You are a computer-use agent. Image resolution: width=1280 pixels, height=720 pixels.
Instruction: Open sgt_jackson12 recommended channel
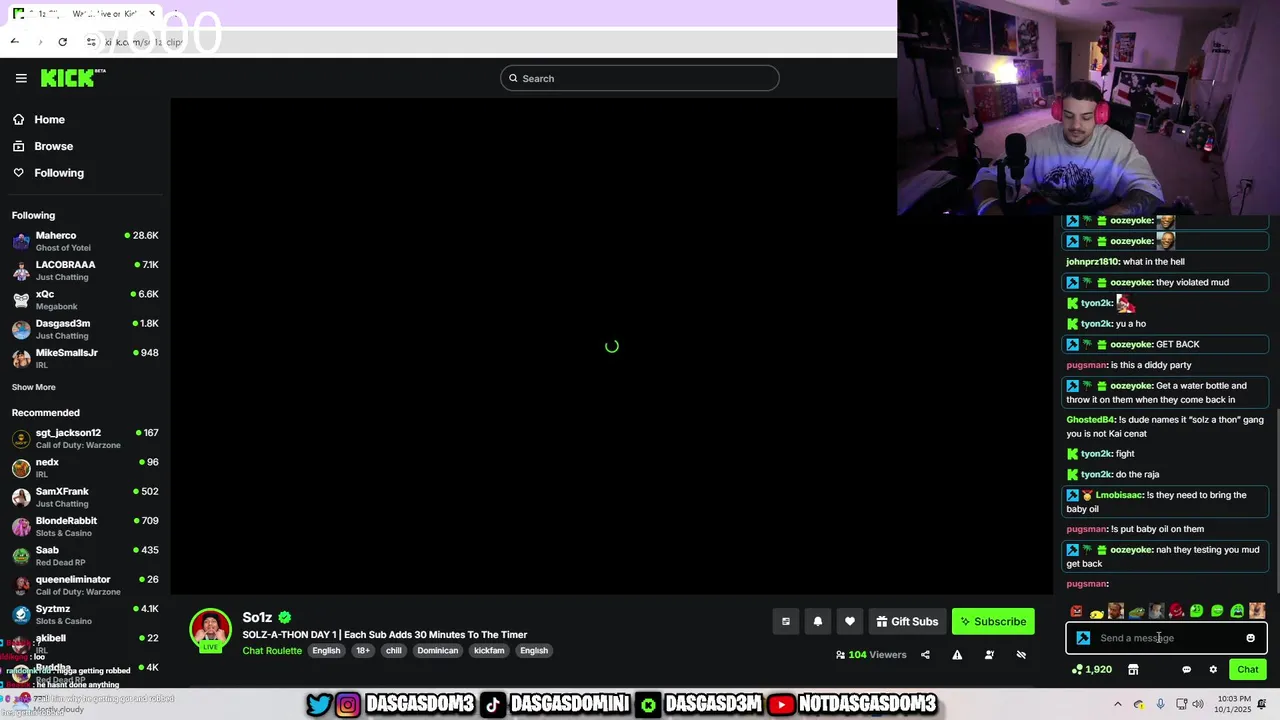[85, 438]
